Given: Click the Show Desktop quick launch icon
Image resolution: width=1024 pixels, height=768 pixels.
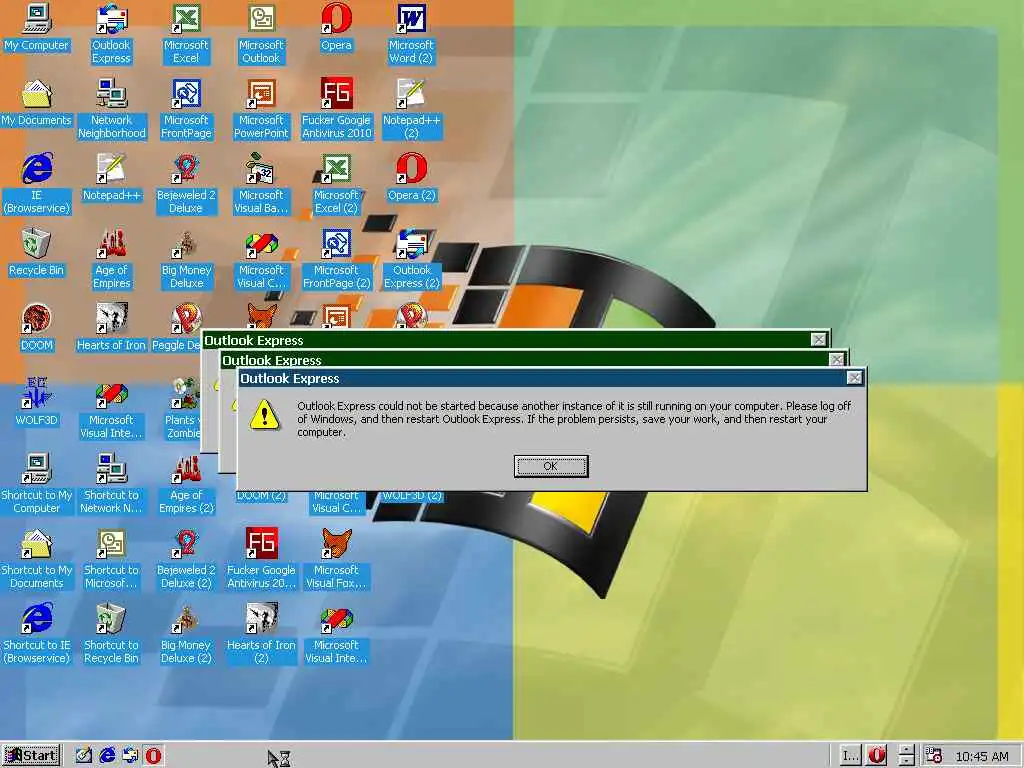Looking at the screenshot, I should click(x=84, y=756).
